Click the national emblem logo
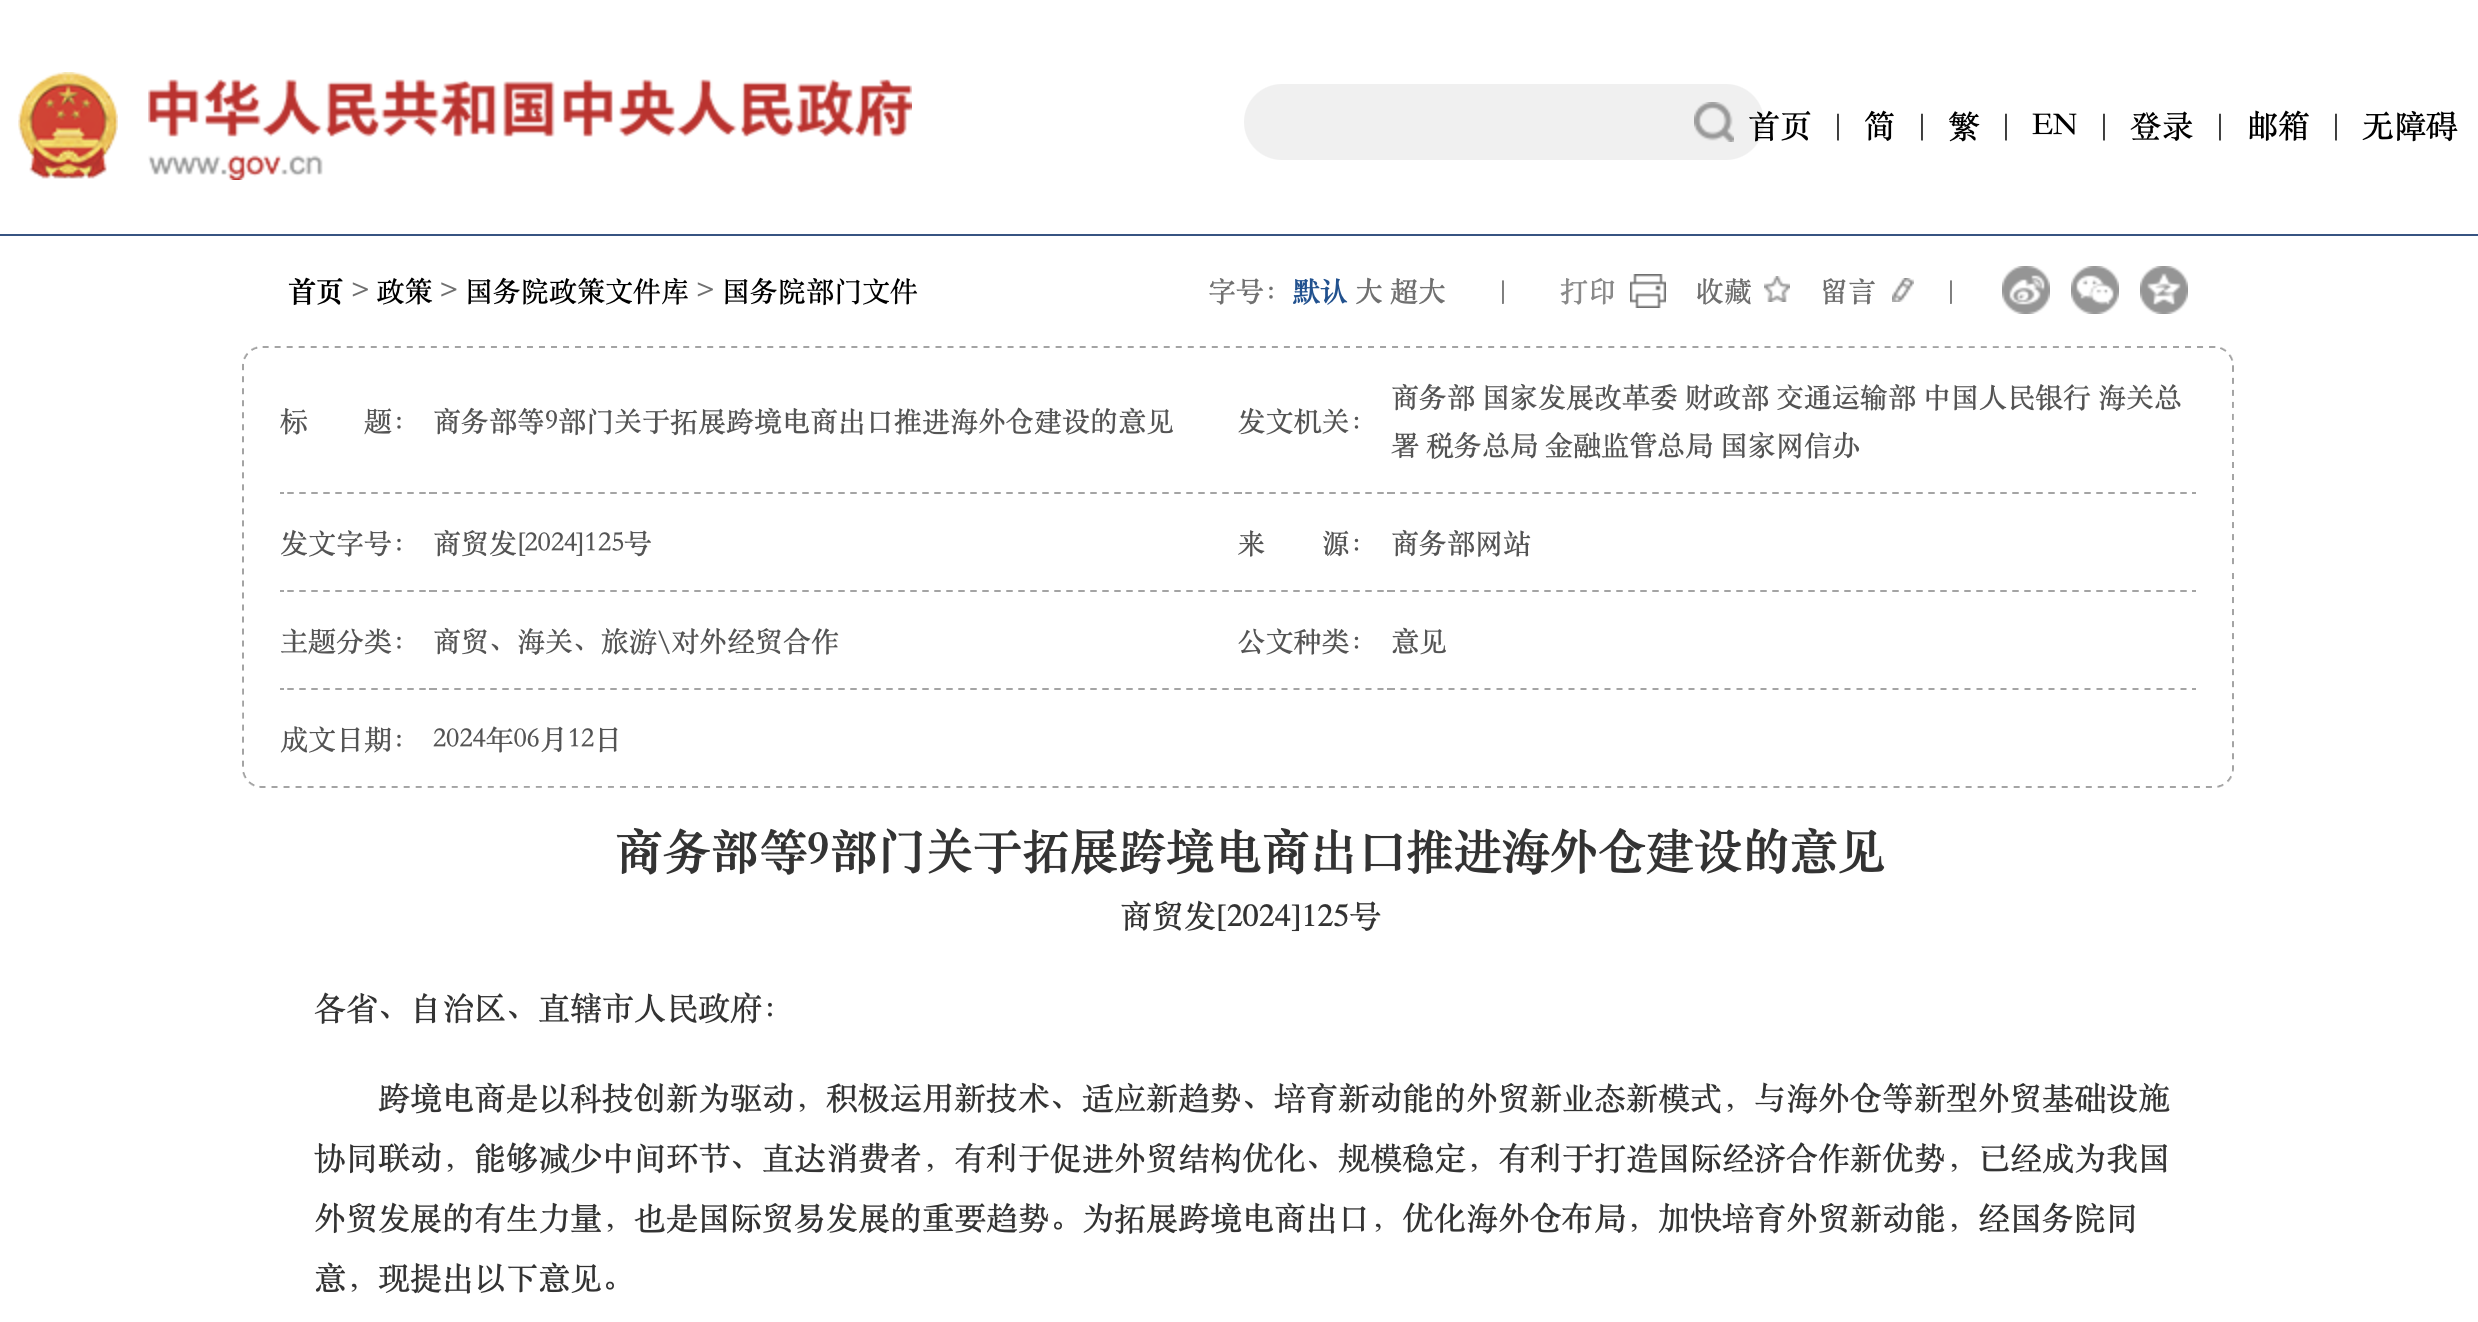Viewport: 2478px width, 1322px height. tap(67, 126)
